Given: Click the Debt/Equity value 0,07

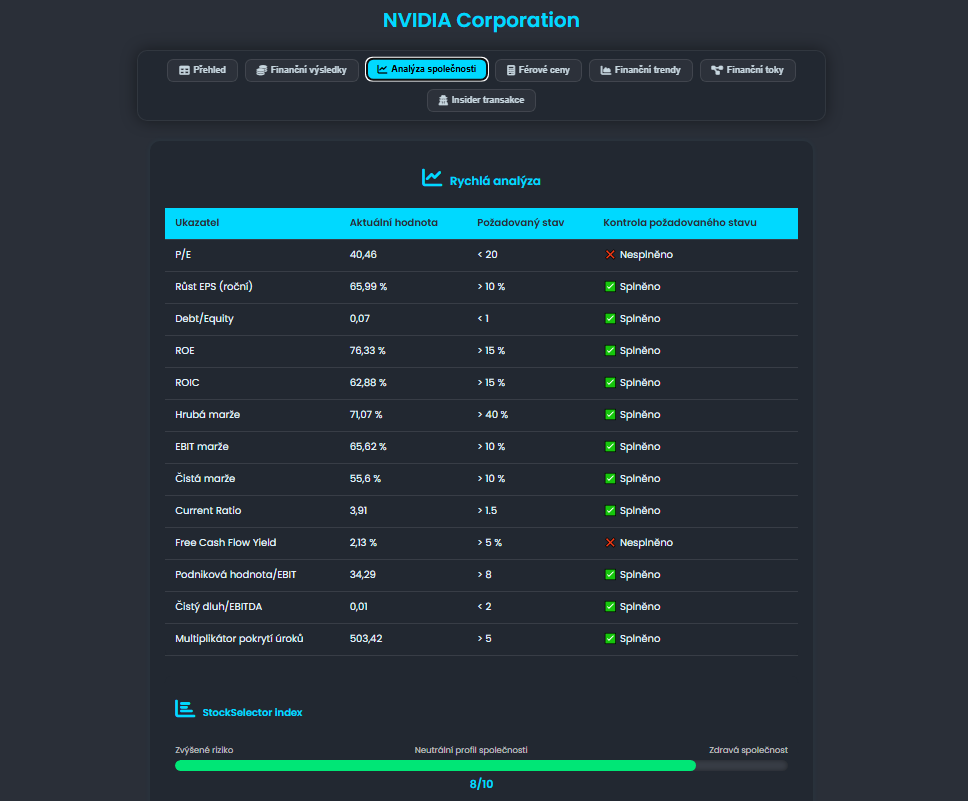Looking at the screenshot, I should (x=360, y=319).
